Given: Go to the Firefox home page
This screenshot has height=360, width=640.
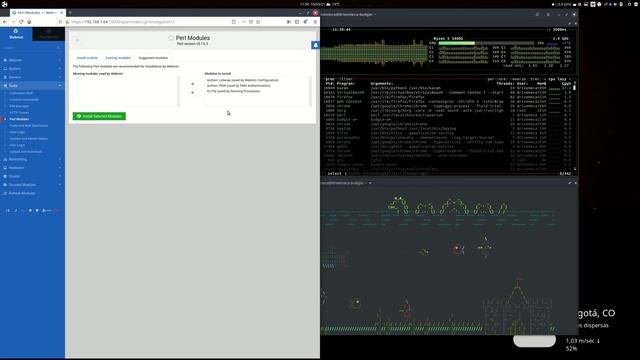Looking at the screenshot, I should [x=29, y=22].
